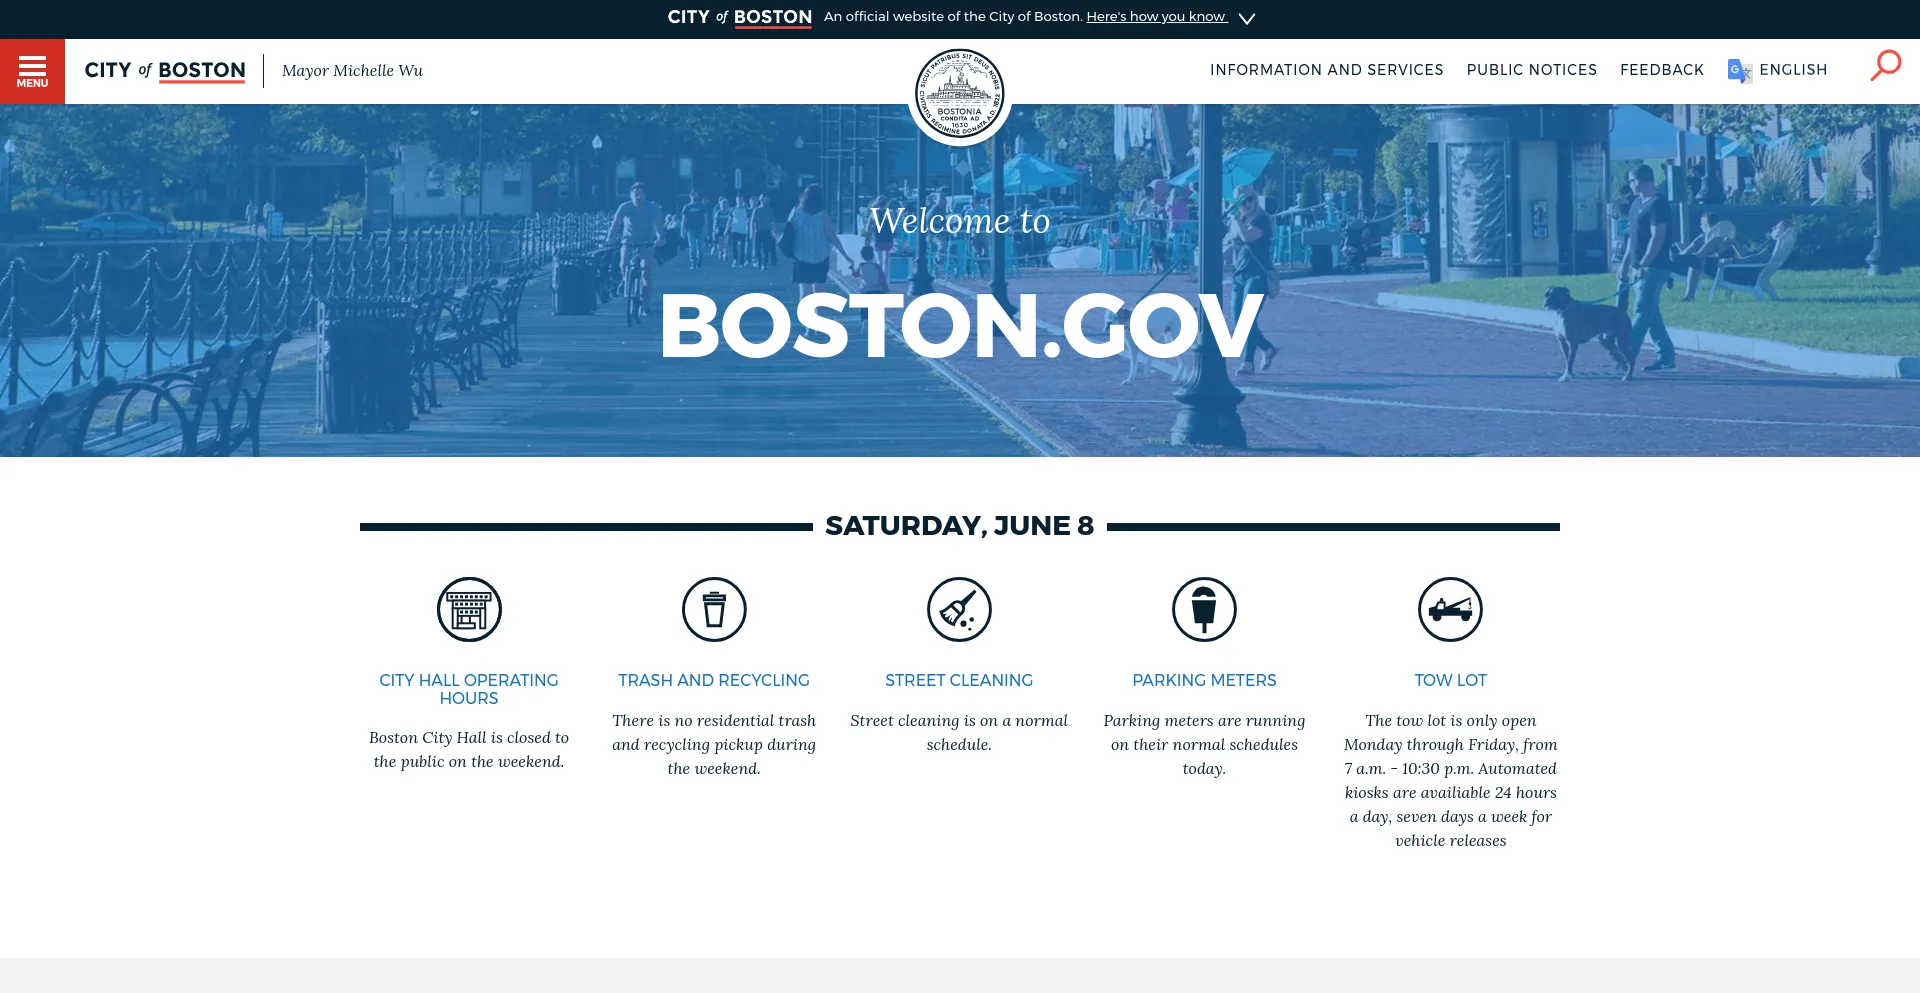The image size is (1920, 993).
Task: Click "Here's how you know" link
Action: click(1156, 17)
